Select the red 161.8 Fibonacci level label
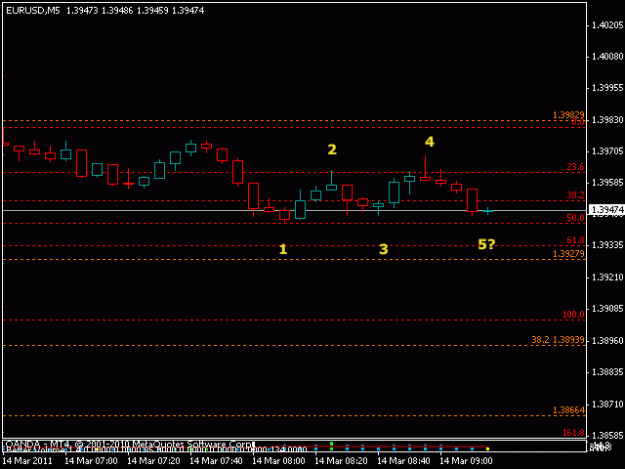 (574, 433)
